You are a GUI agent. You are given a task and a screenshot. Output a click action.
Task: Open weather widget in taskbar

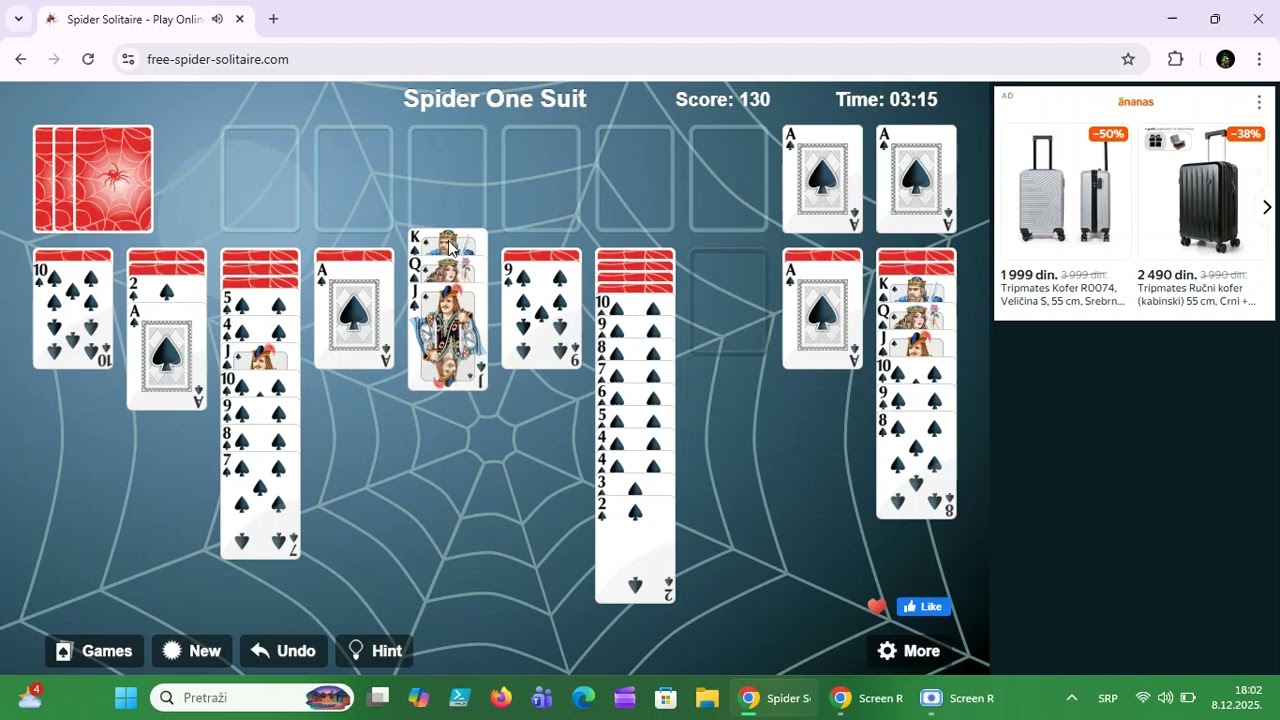[x=30, y=696]
